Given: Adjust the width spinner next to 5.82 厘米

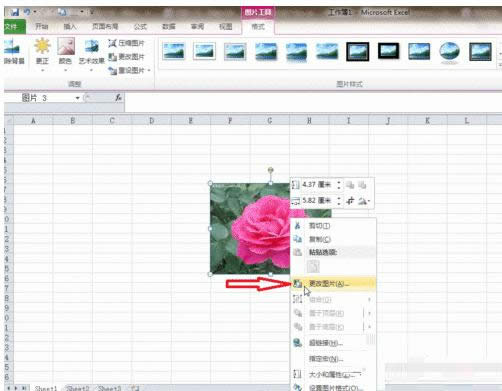Looking at the screenshot, I should tap(339, 200).
